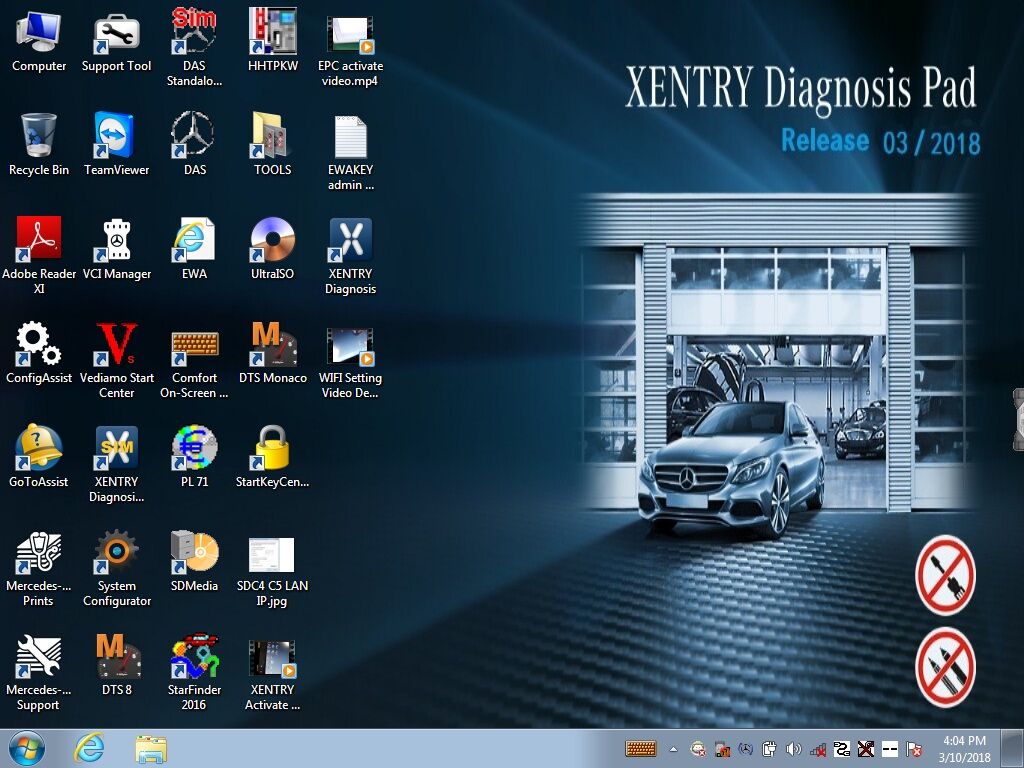Select the Mercedes Support shortcut
The height and width of the screenshot is (768, 1024).
click(39, 671)
